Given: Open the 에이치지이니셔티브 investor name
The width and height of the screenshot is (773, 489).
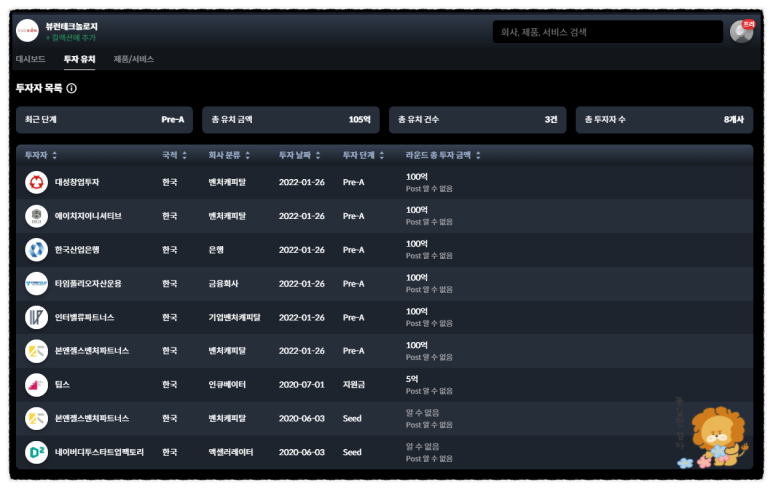Looking at the screenshot, I should [x=88, y=216].
